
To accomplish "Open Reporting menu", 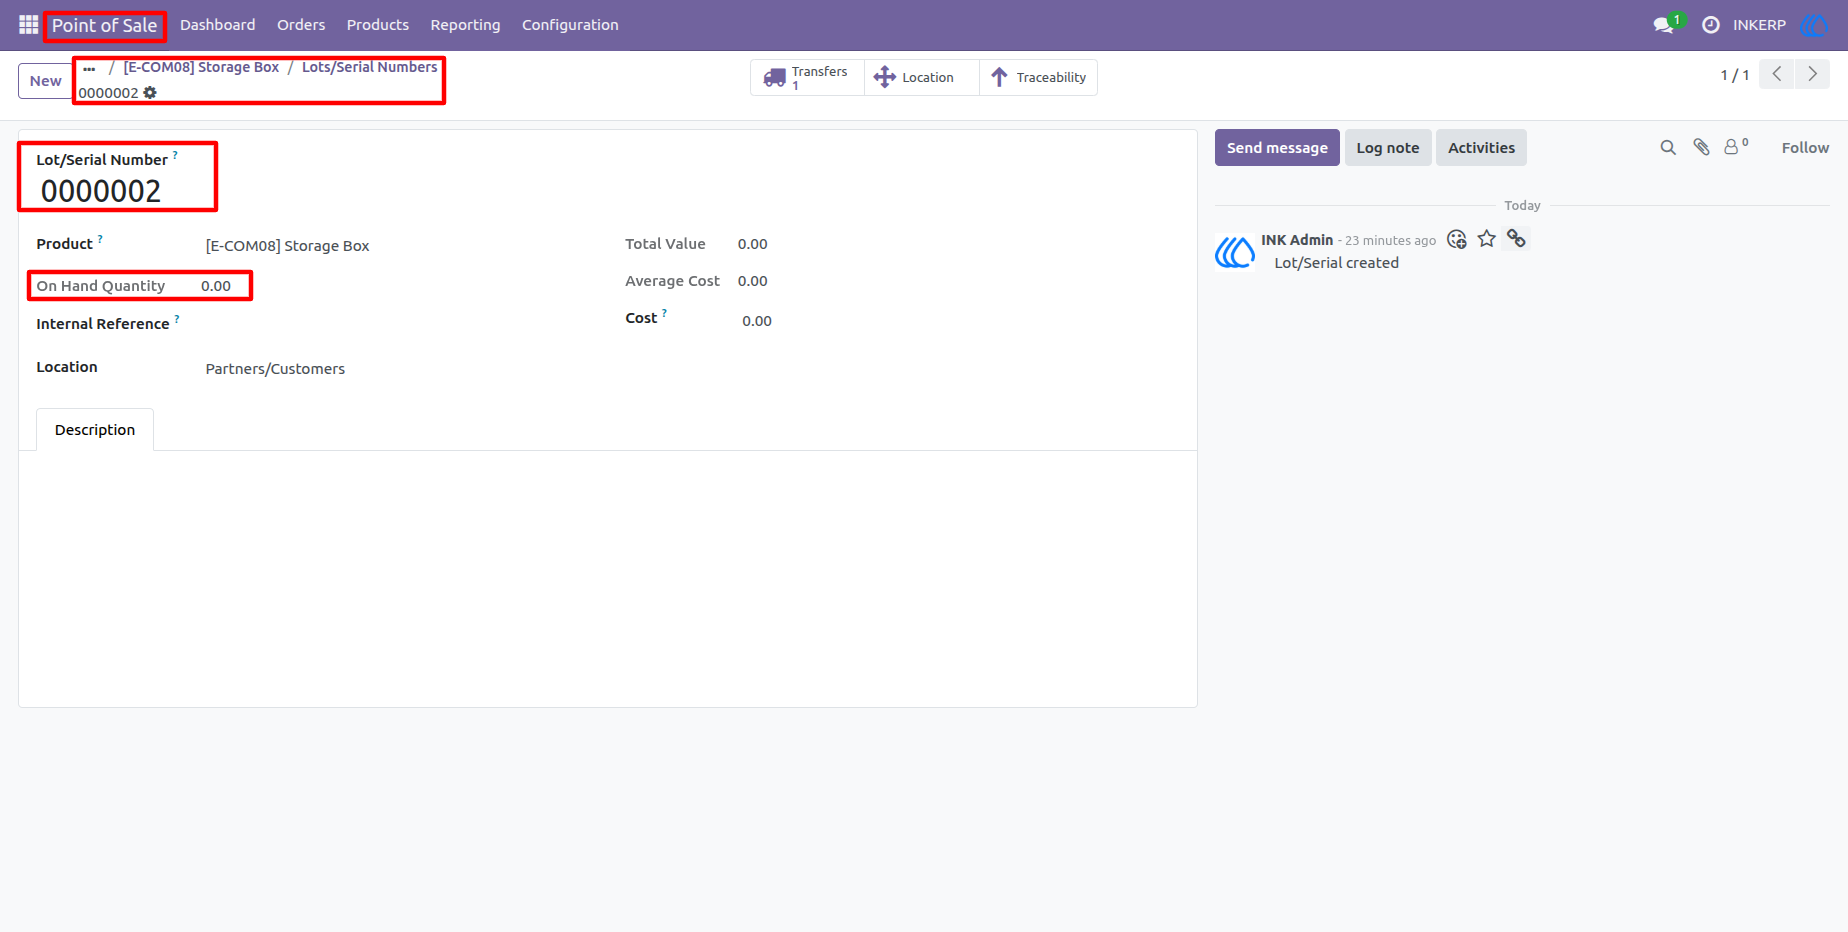I will [x=465, y=25].
